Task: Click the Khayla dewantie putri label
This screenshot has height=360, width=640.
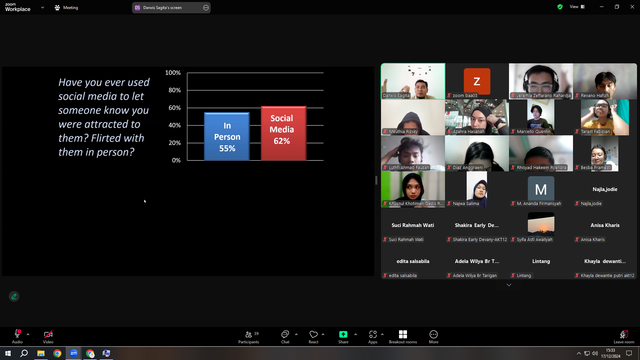Action: (607, 276)
